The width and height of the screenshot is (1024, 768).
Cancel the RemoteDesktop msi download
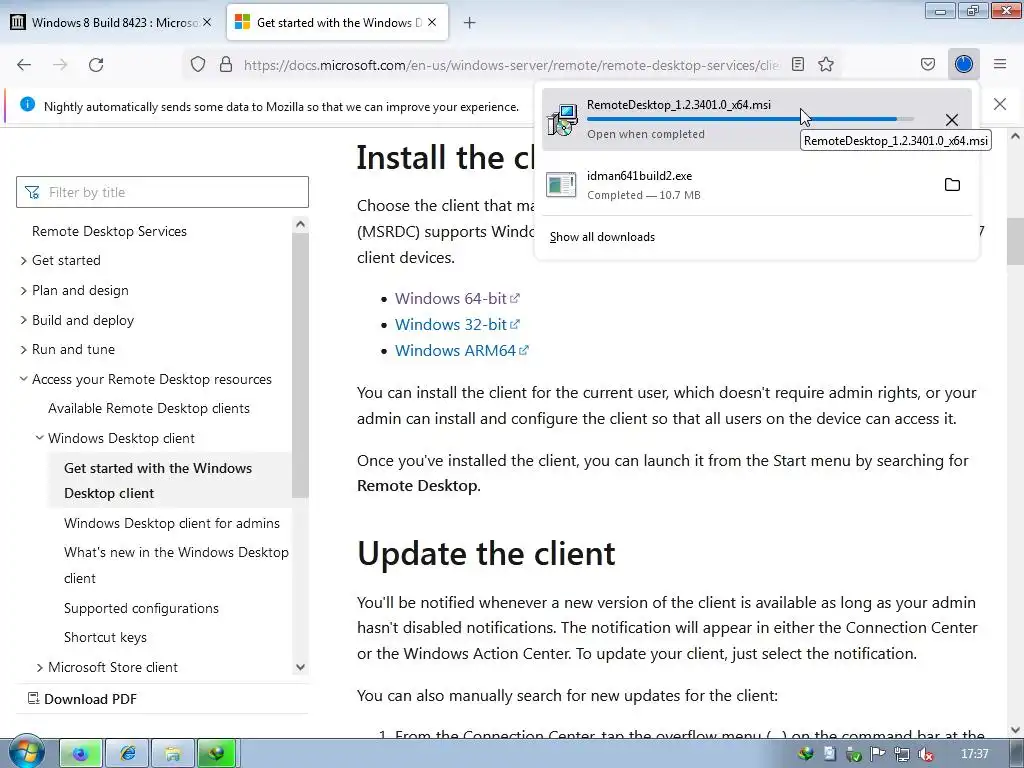[952, 120]
